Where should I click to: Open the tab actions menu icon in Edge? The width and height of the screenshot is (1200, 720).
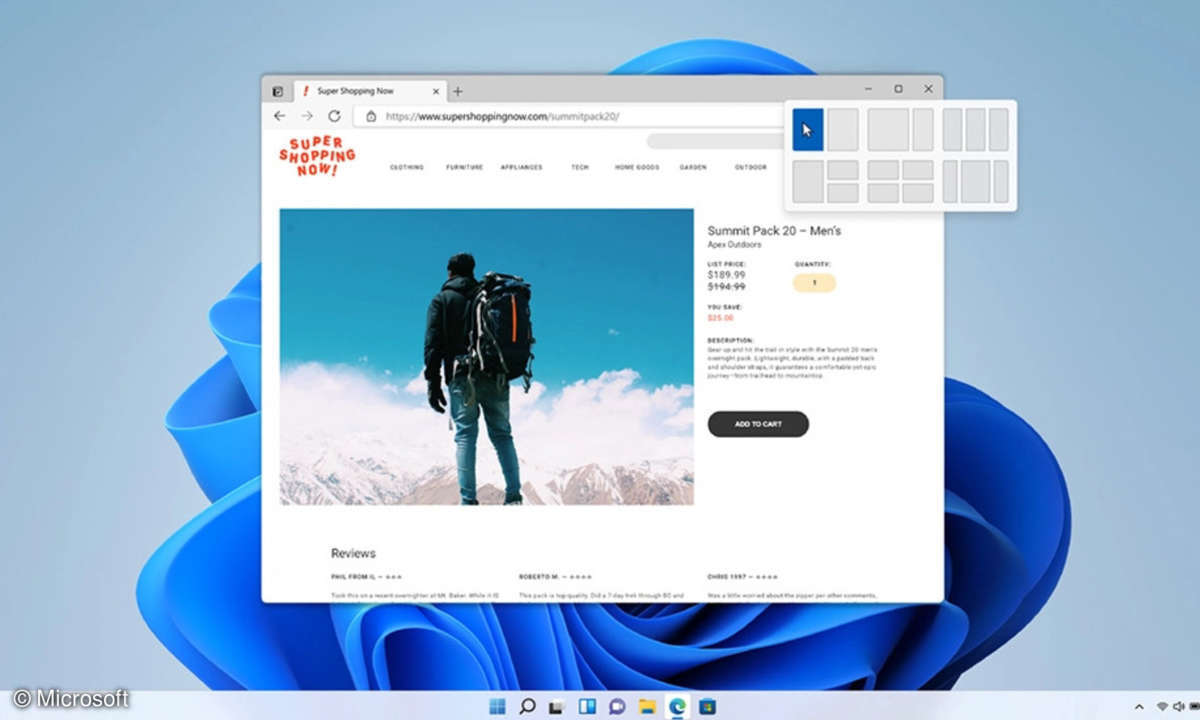(x=278, y=91)
